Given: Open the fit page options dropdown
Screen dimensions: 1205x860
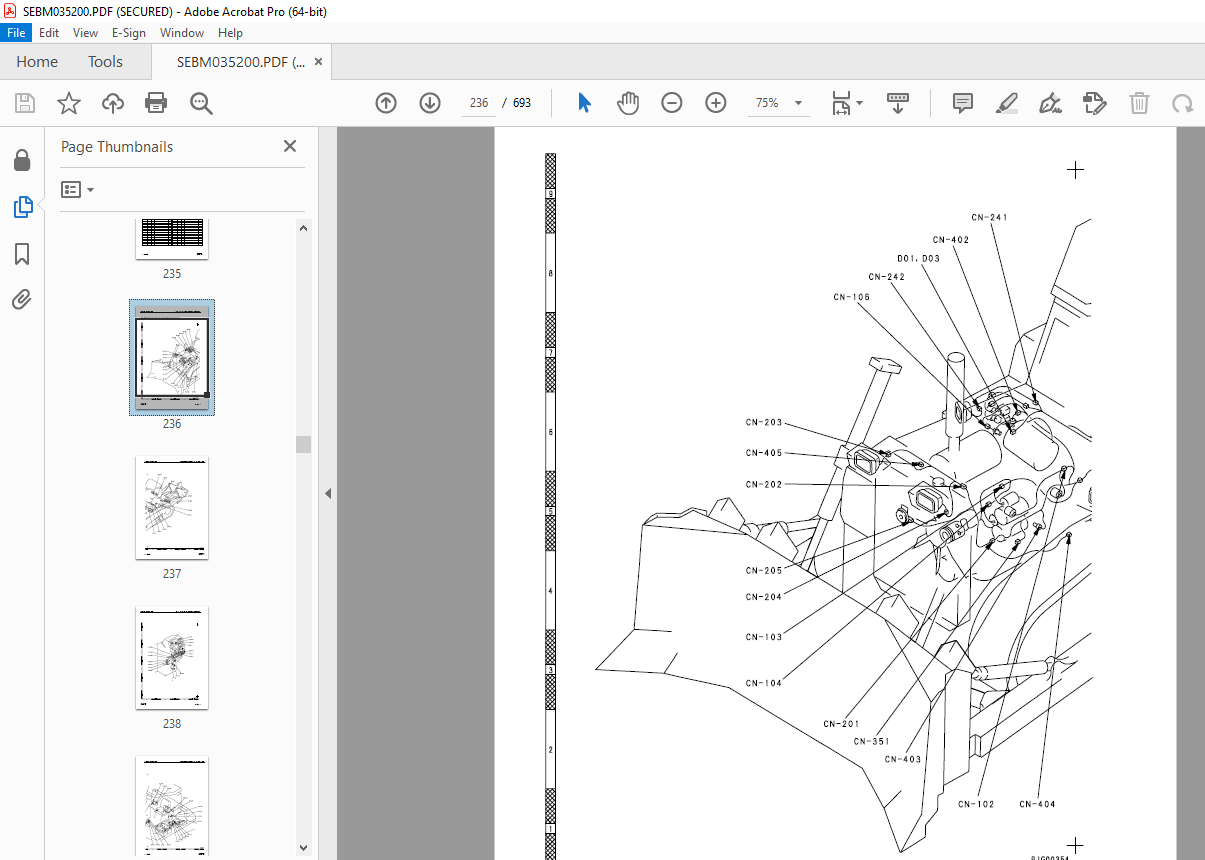Looking at the screenshot, I should 847,103.
